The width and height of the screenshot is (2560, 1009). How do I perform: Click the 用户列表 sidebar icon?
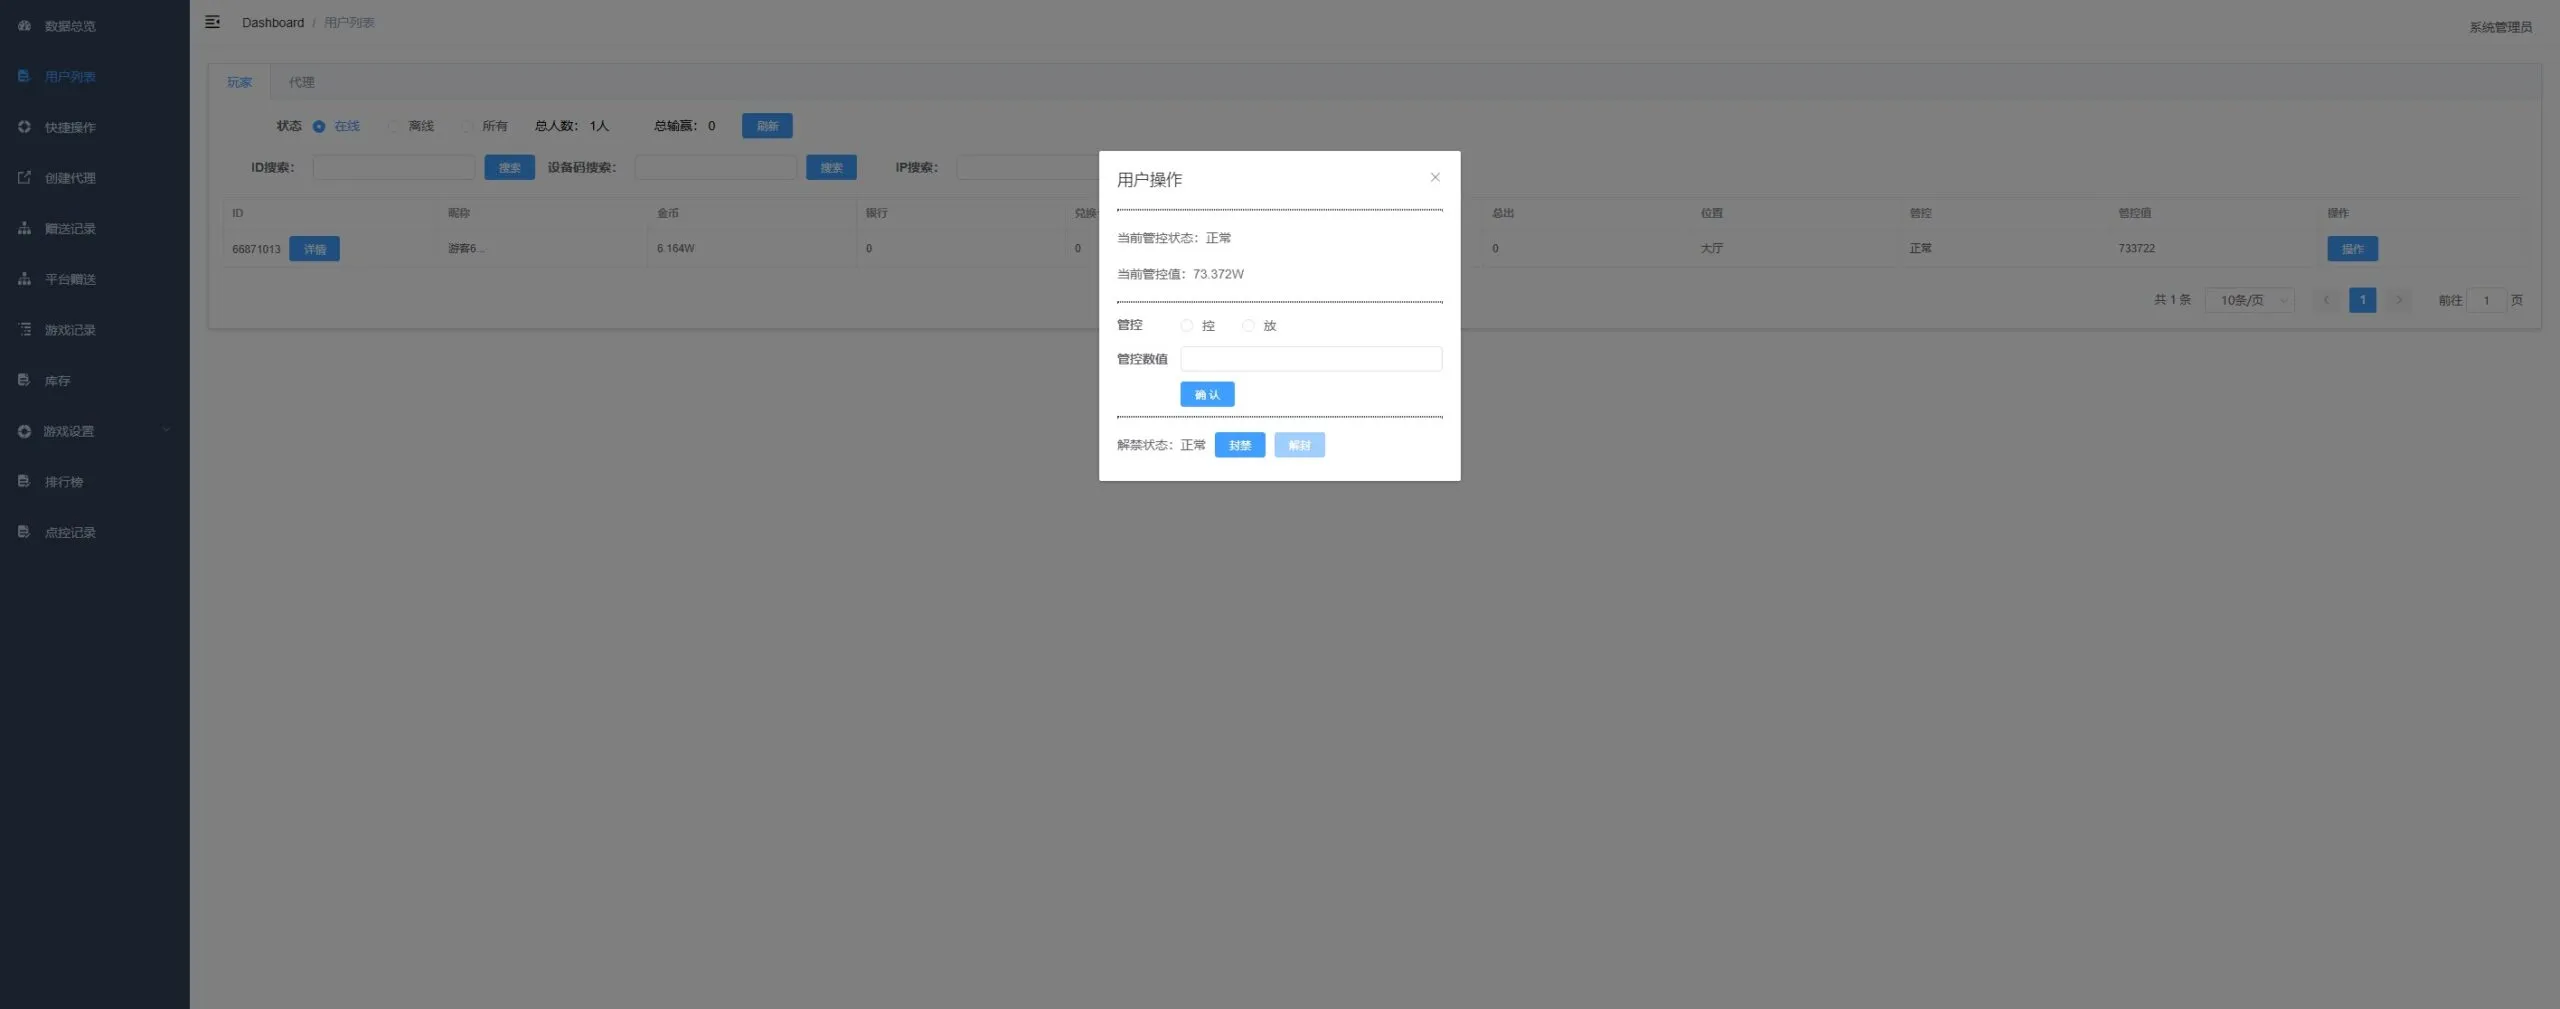click(24, 76)
